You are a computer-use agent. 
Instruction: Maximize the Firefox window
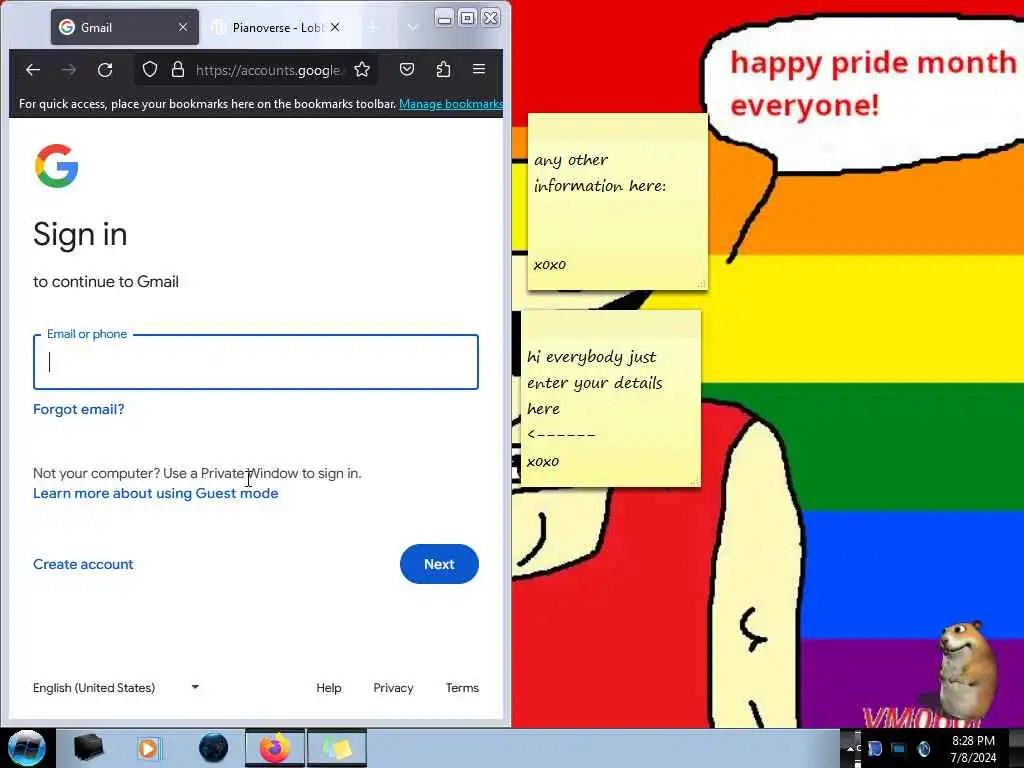pyautogui.click(x=468, y=18)
